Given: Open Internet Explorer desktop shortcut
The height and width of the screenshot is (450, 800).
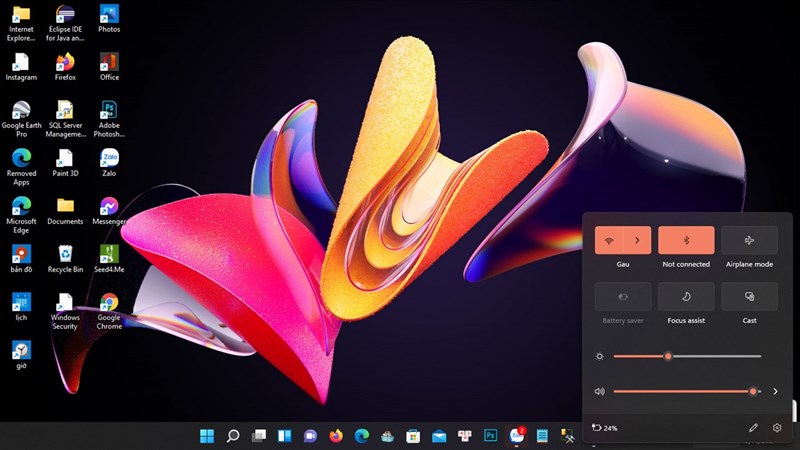Looking at the screenshot, I should 21,23.
